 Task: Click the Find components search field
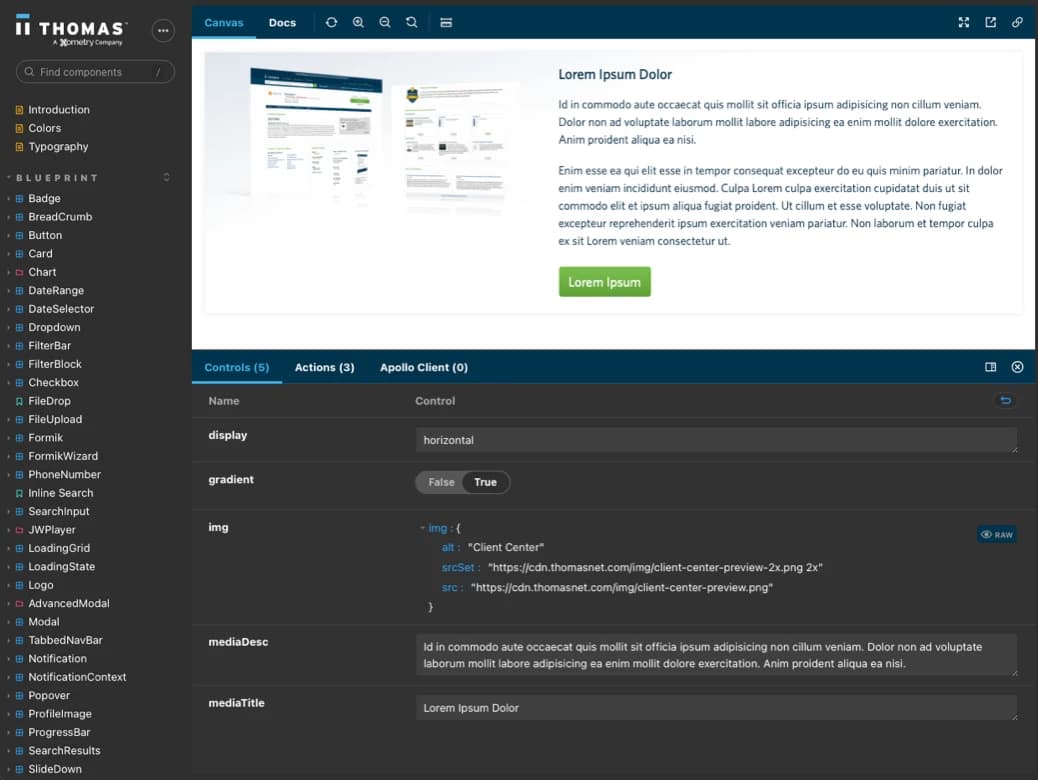tap(95, 72)
